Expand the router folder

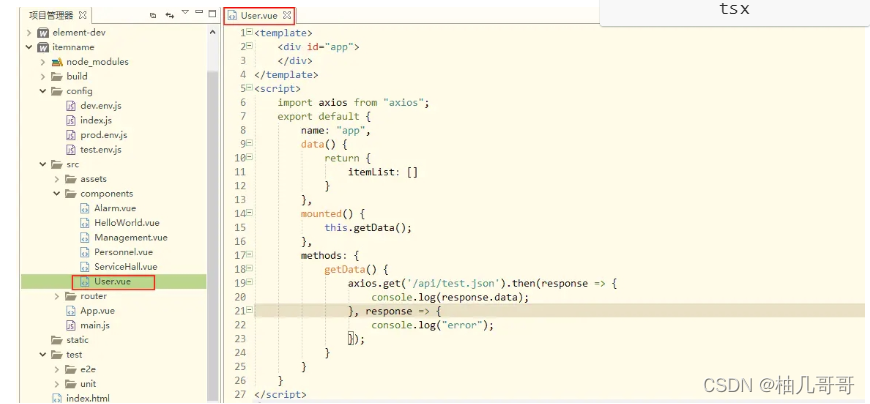[57, 296]
